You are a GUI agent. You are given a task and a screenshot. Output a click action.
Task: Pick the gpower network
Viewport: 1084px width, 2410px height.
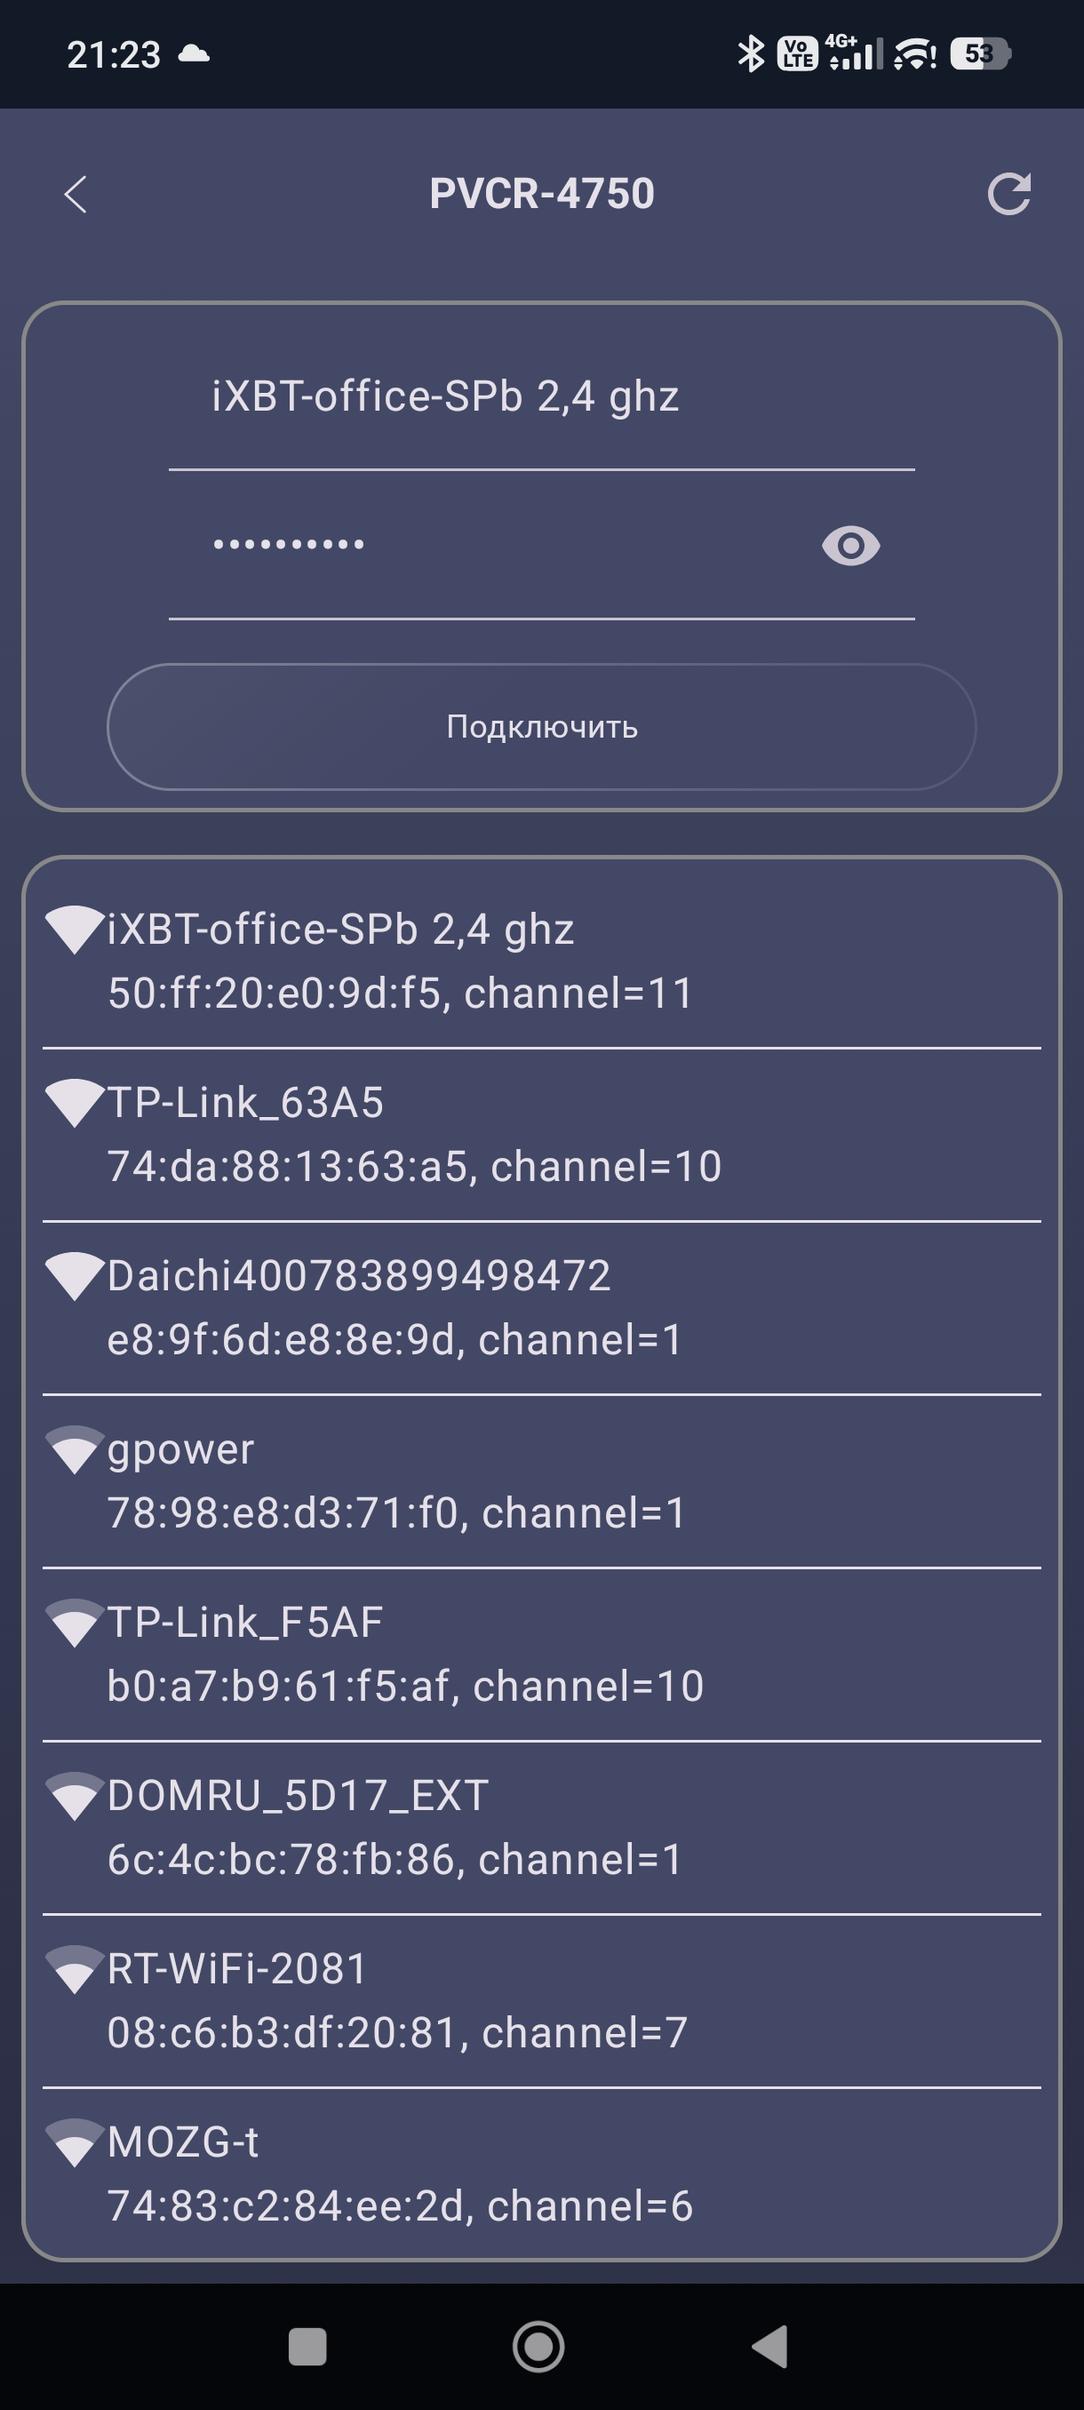[x=542, y=1481]
